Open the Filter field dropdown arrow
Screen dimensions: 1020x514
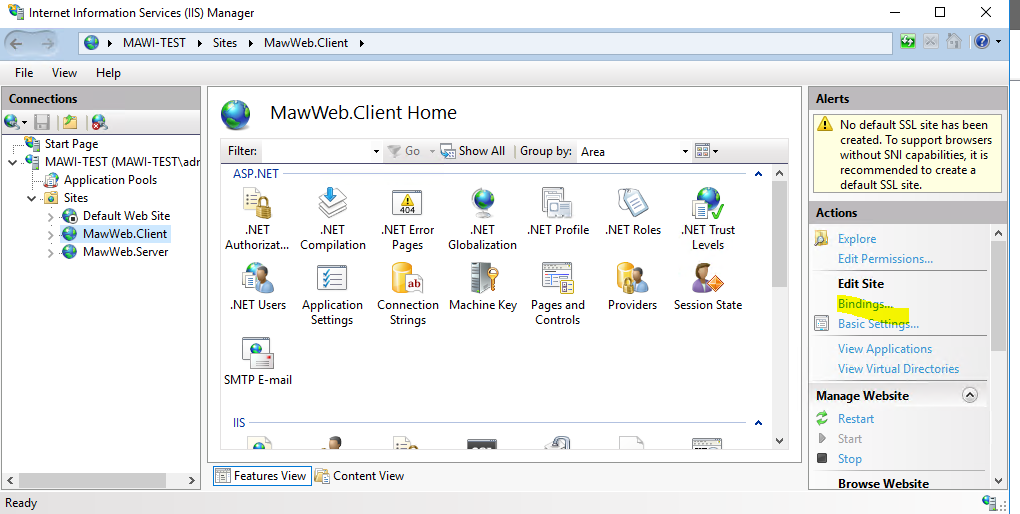click(x=376, y=151)
